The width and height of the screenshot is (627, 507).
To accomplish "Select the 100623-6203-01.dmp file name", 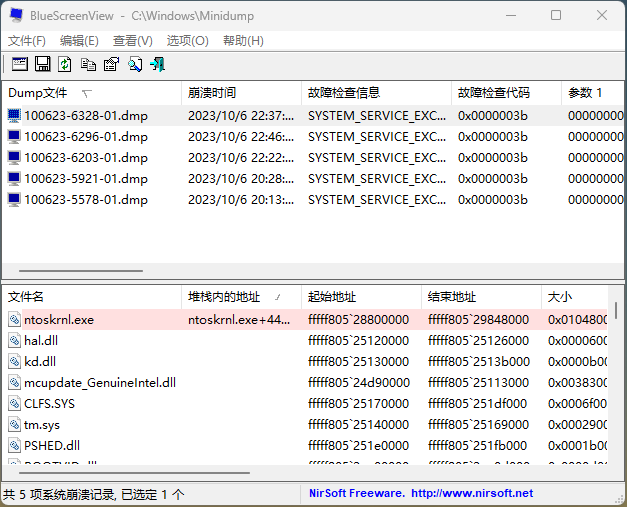I will 86,158.
